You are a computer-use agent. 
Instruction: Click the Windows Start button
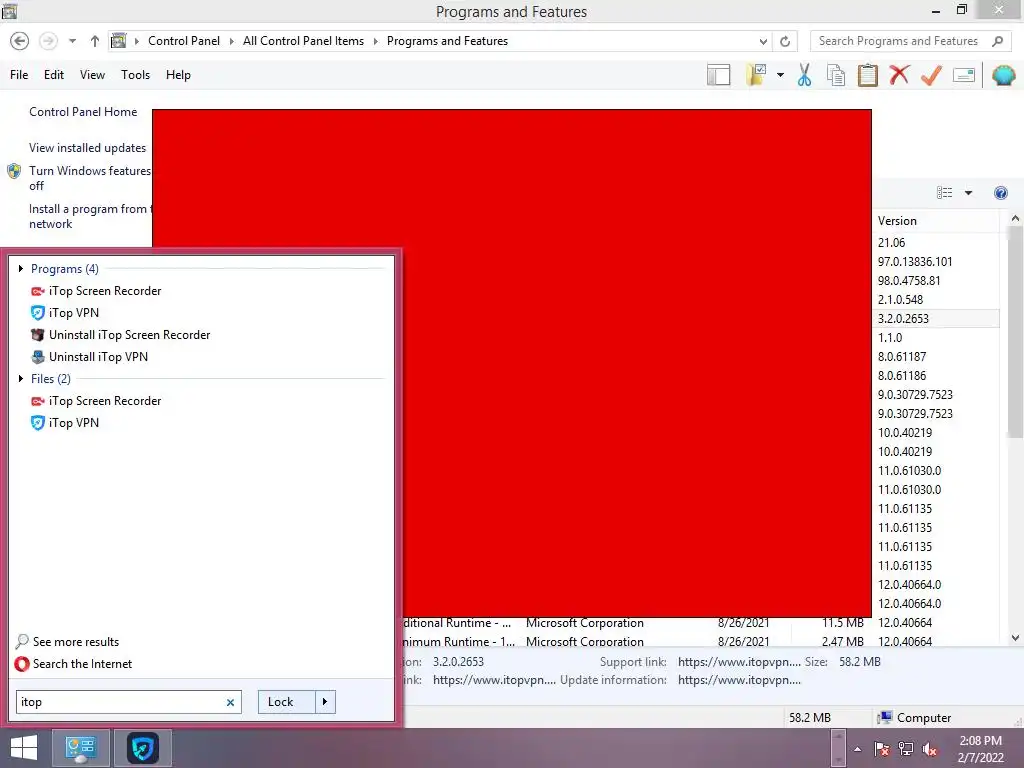click(24, 748)
